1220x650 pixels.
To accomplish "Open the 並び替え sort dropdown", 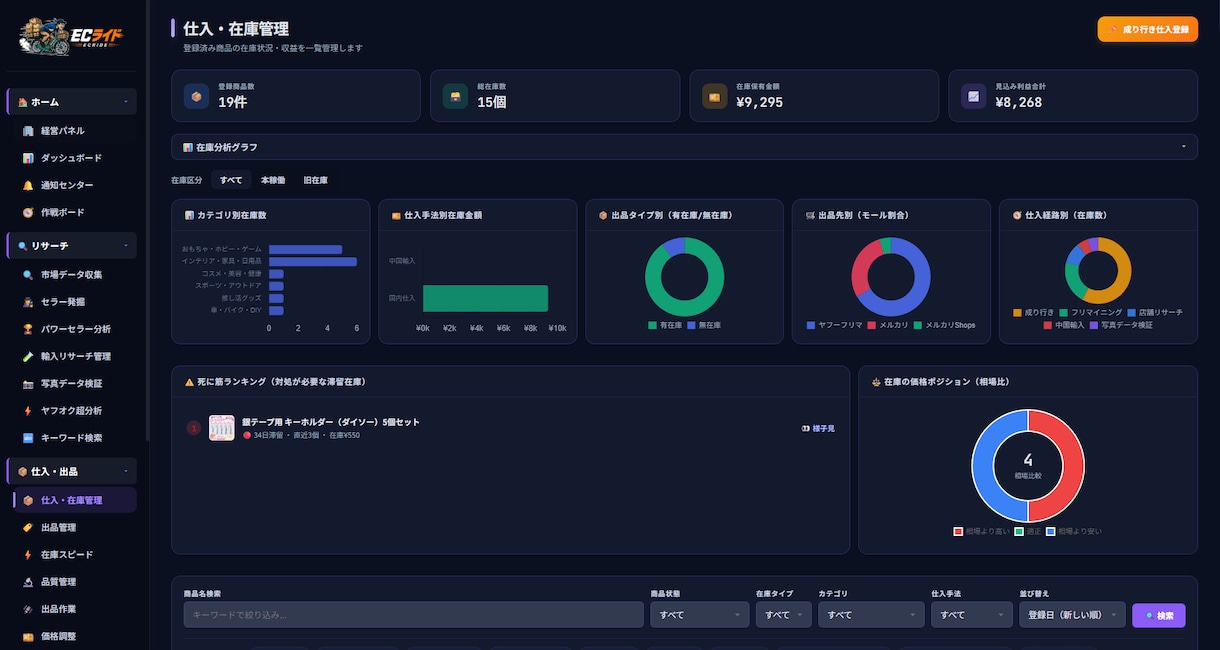I will pos(1071,615).
